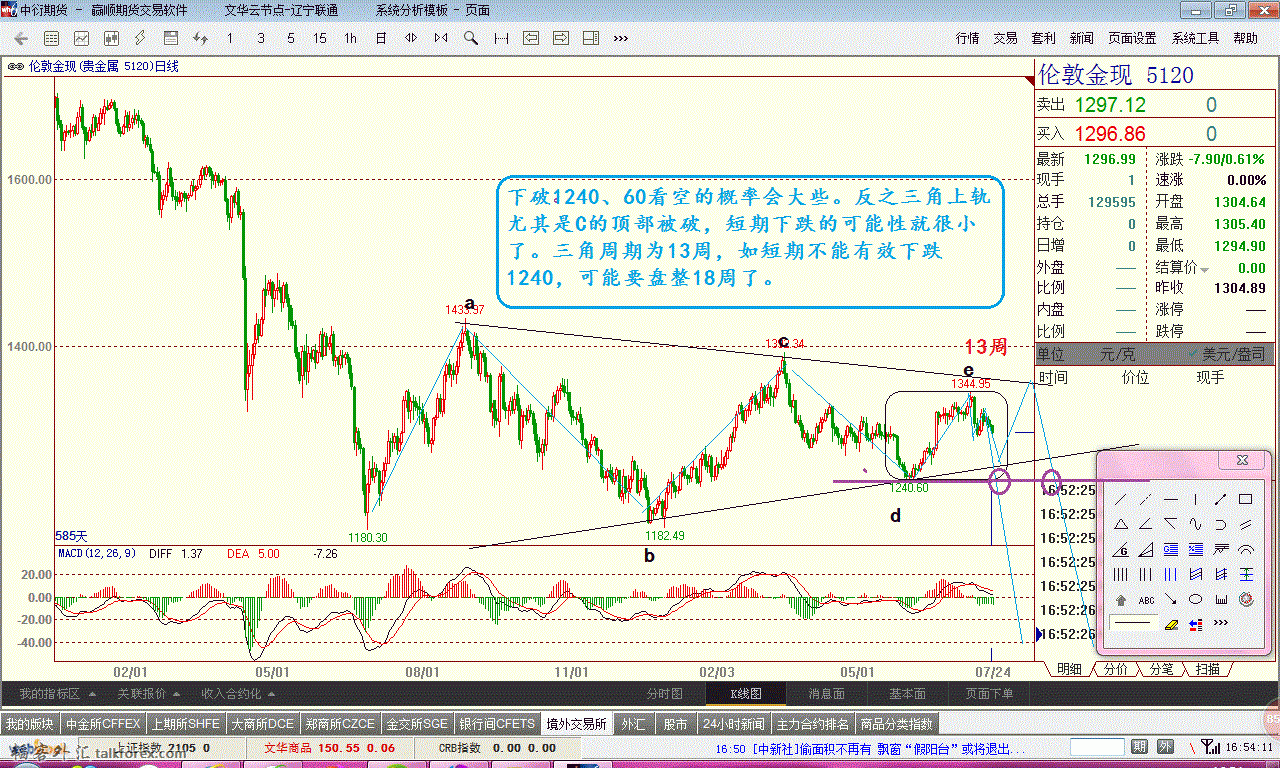Open the 结算价 dropdown arrow
1280x768 pixels.
(x=1205, y=269)
